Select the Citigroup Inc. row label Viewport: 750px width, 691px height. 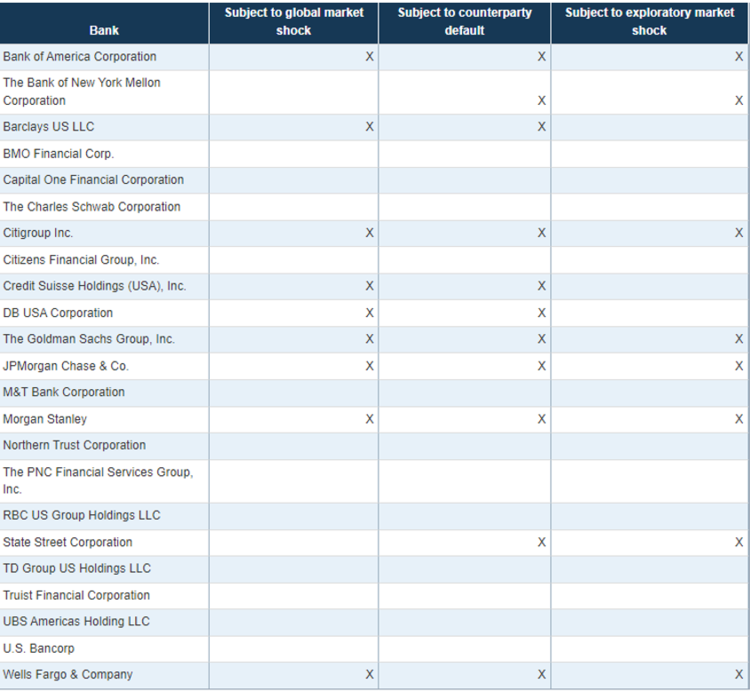click(x=38, y=233)
